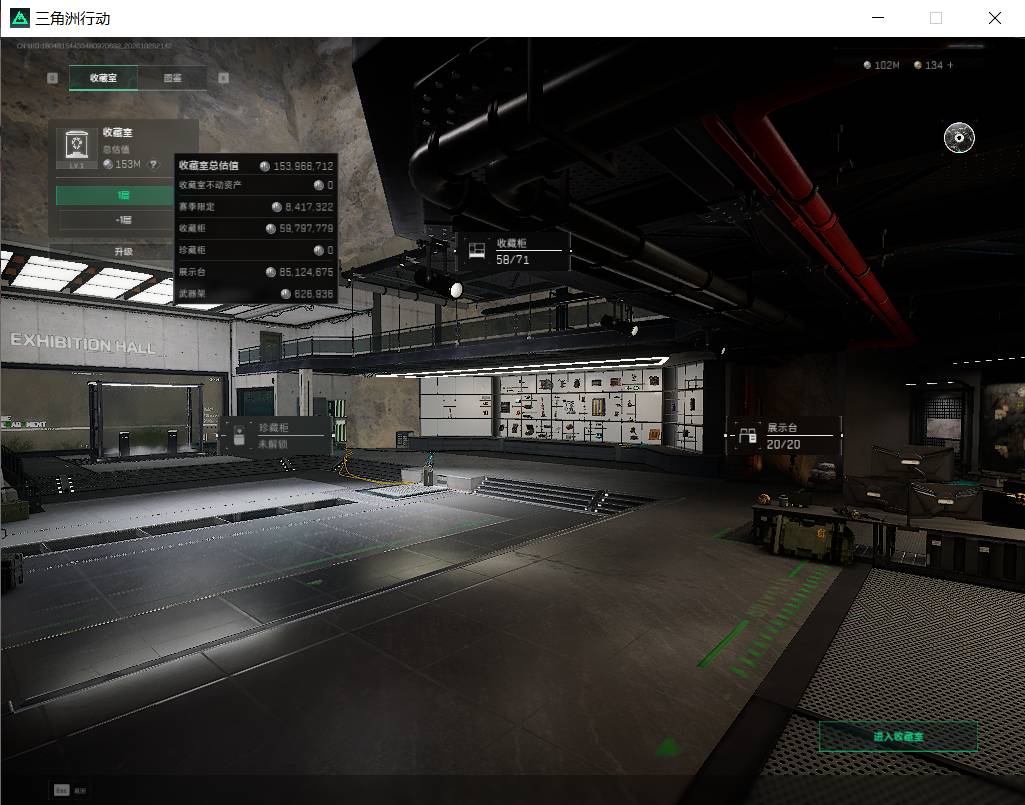Click the plus icon next to 134

click(950, 65)
